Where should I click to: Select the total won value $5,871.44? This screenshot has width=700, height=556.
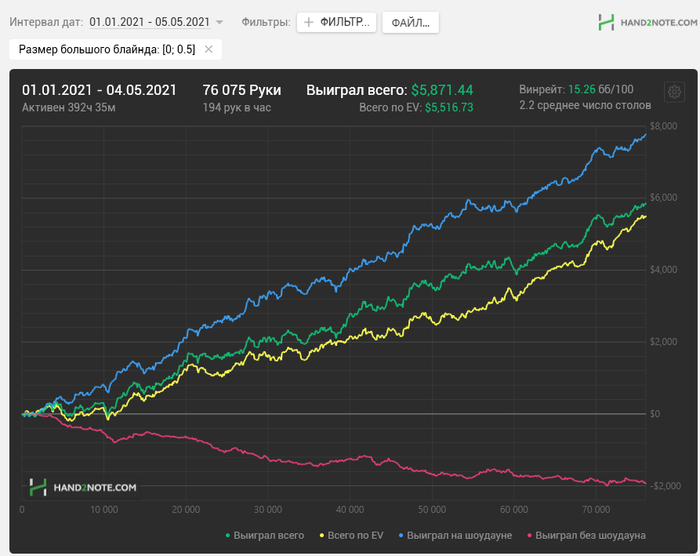click(442, 90)
